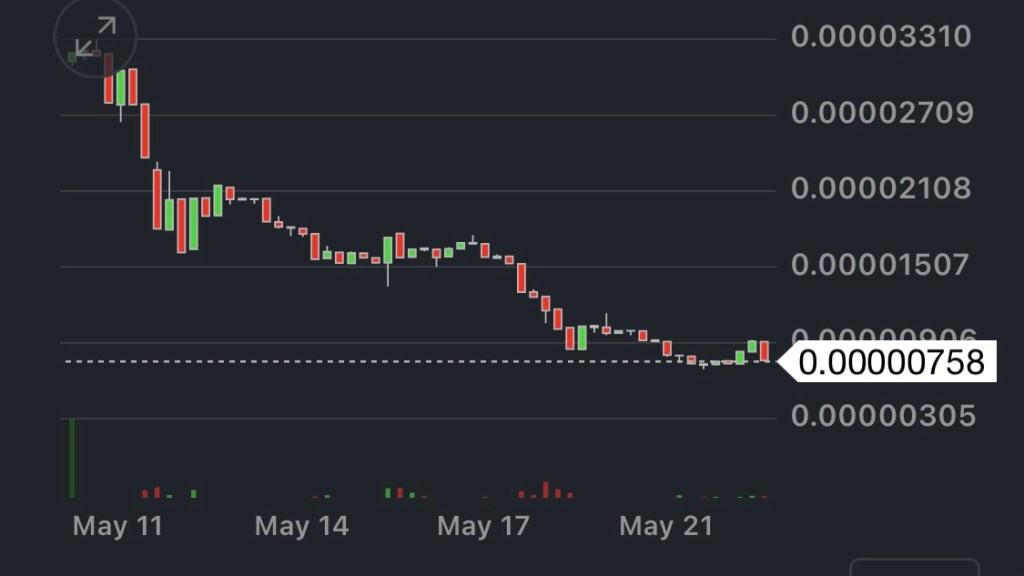This screenshot has height=576, width=1024.
Task: Click the 0.00002709 price axis label
Action: 881,113
